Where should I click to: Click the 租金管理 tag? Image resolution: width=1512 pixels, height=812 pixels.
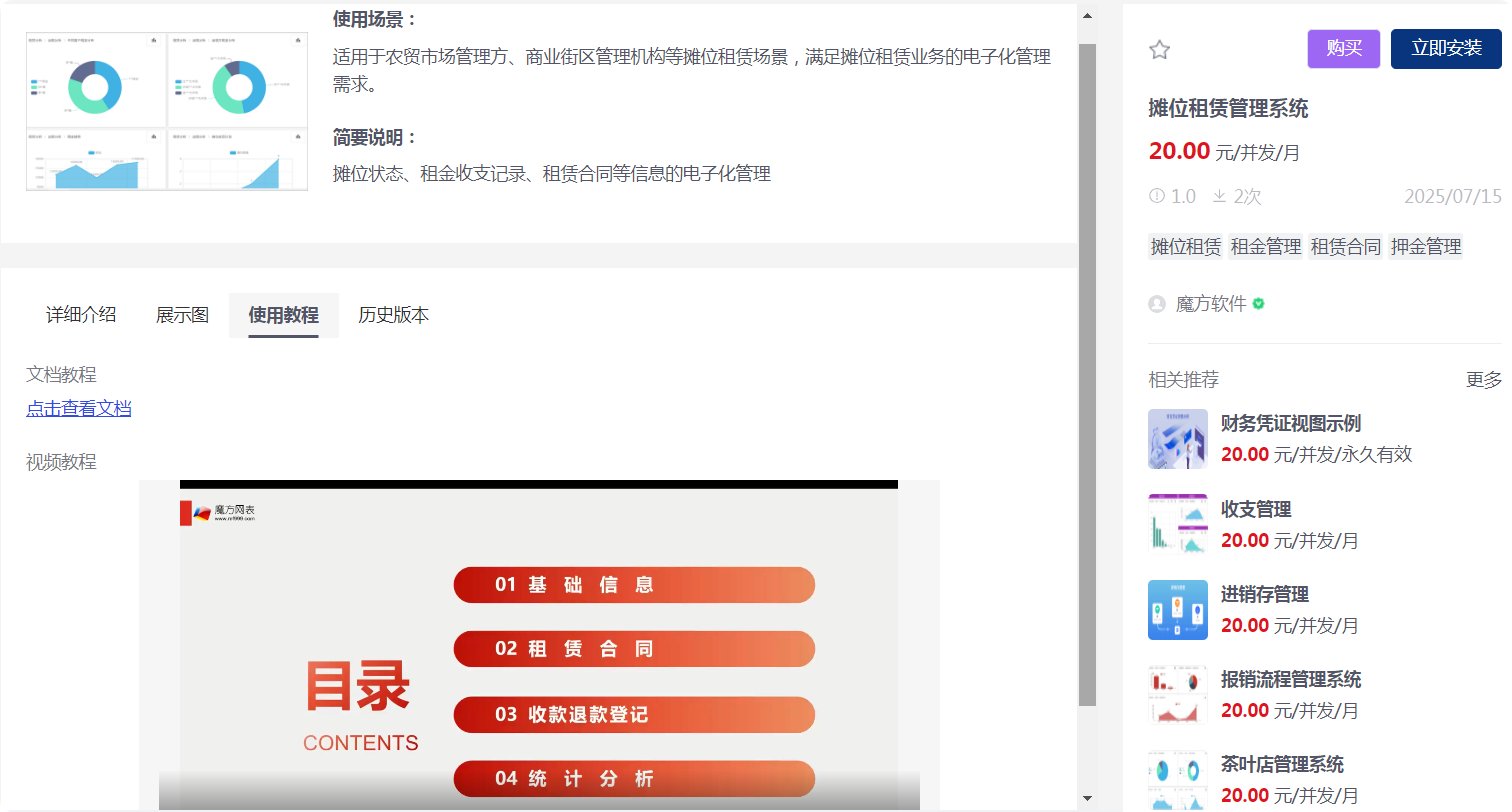(x=1265, y=246)
